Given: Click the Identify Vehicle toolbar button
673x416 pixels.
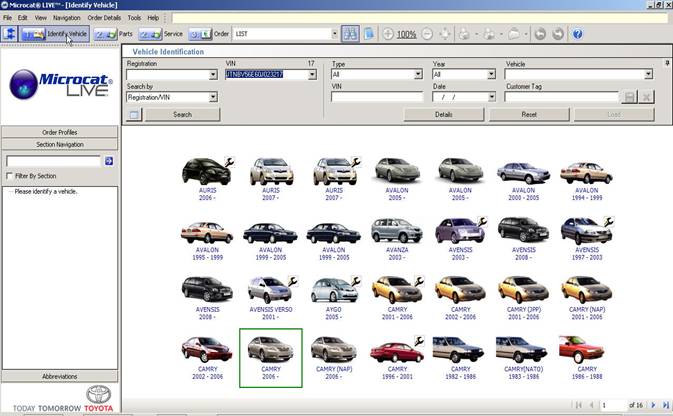Looking at the screenshot, I should (x=54, y=33).
